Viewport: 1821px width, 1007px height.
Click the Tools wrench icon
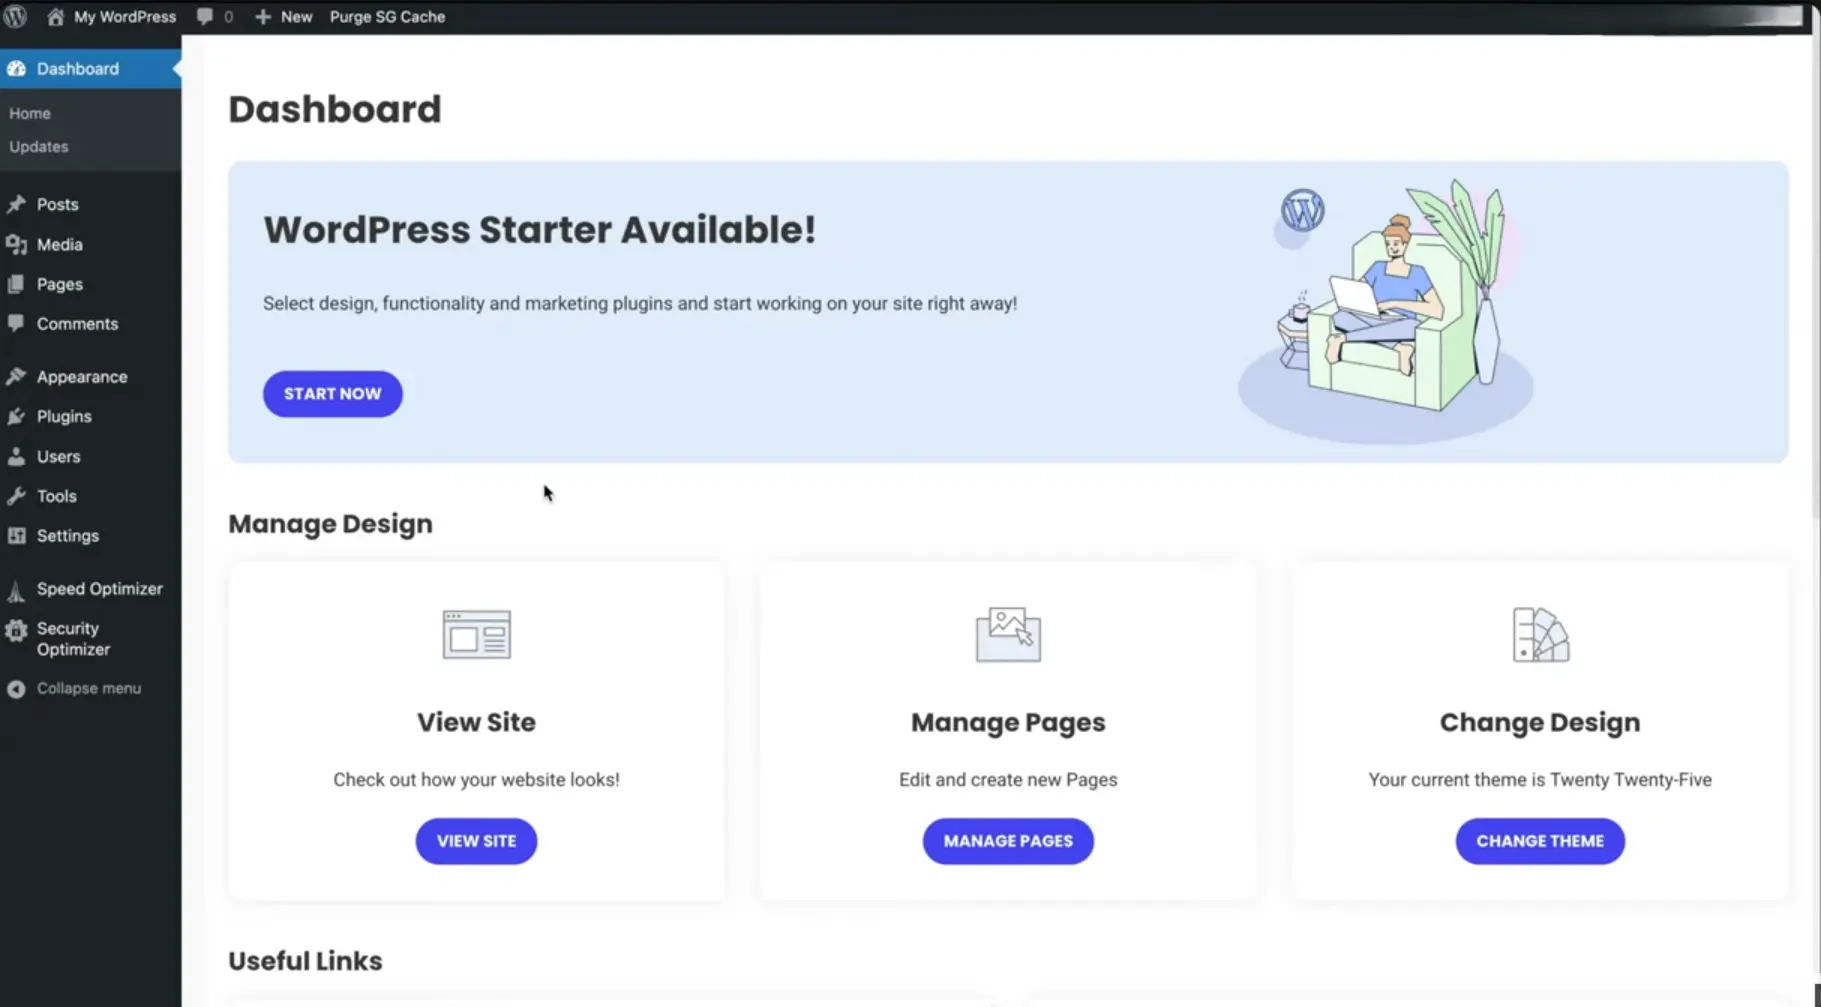[x=16, y=496]
